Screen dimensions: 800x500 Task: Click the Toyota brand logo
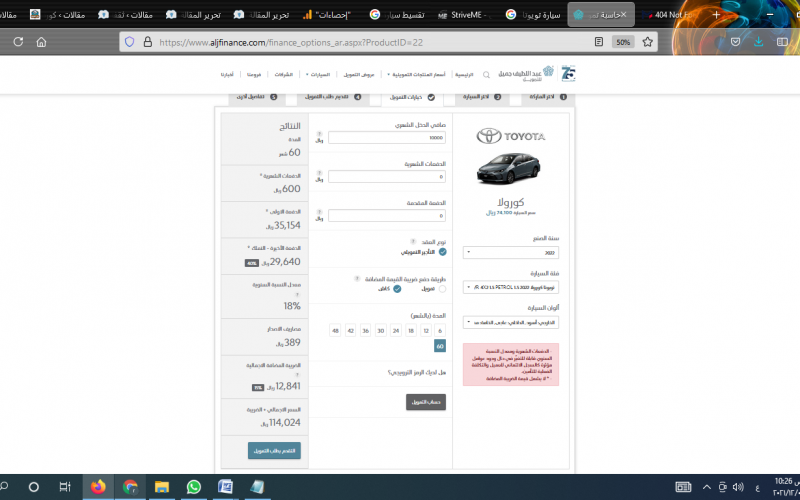[511, 136]
